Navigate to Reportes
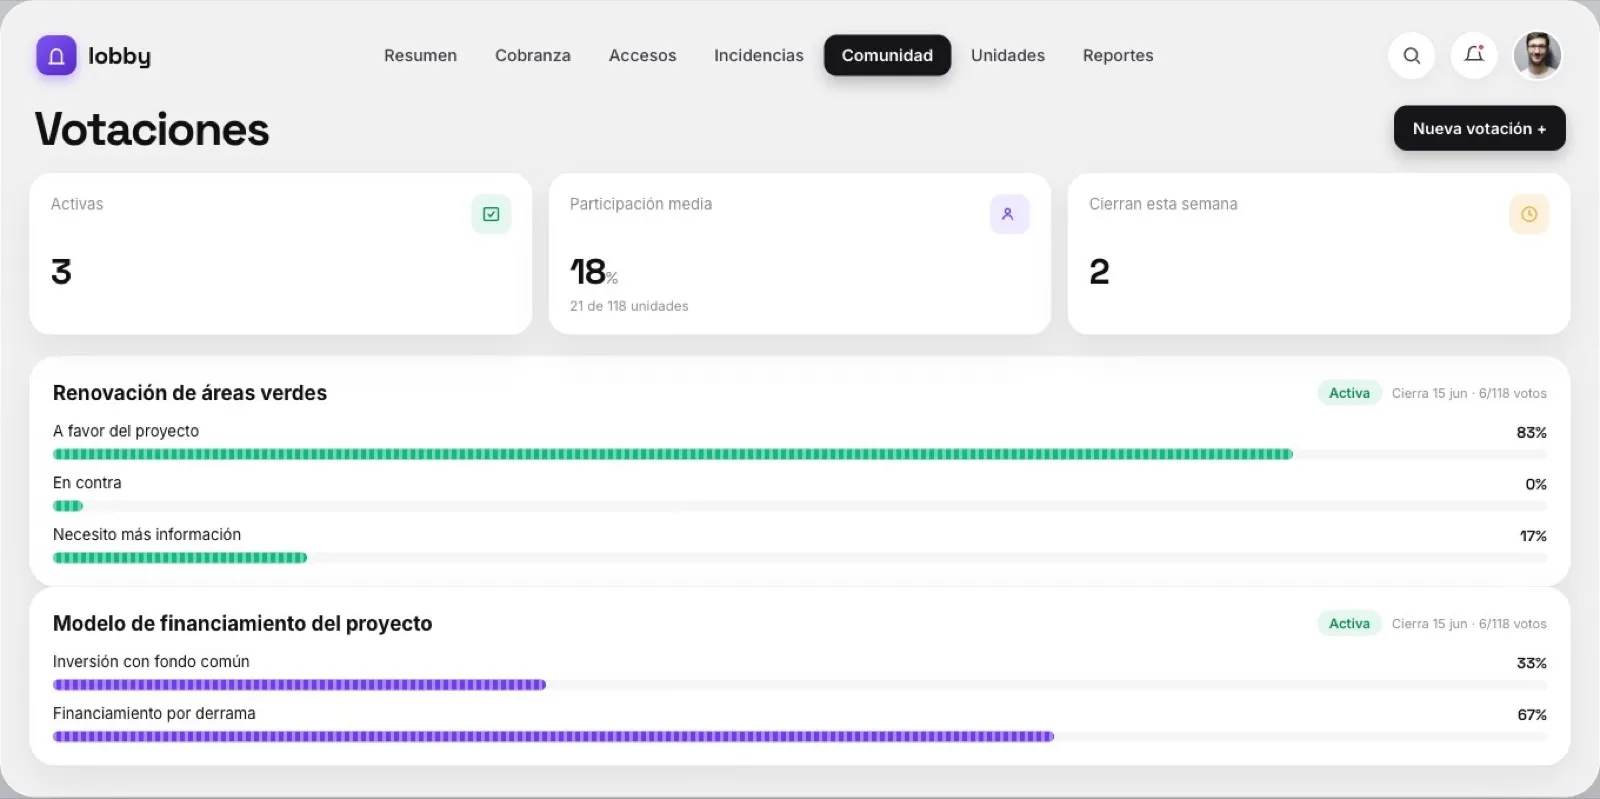 click(1117, 56)
